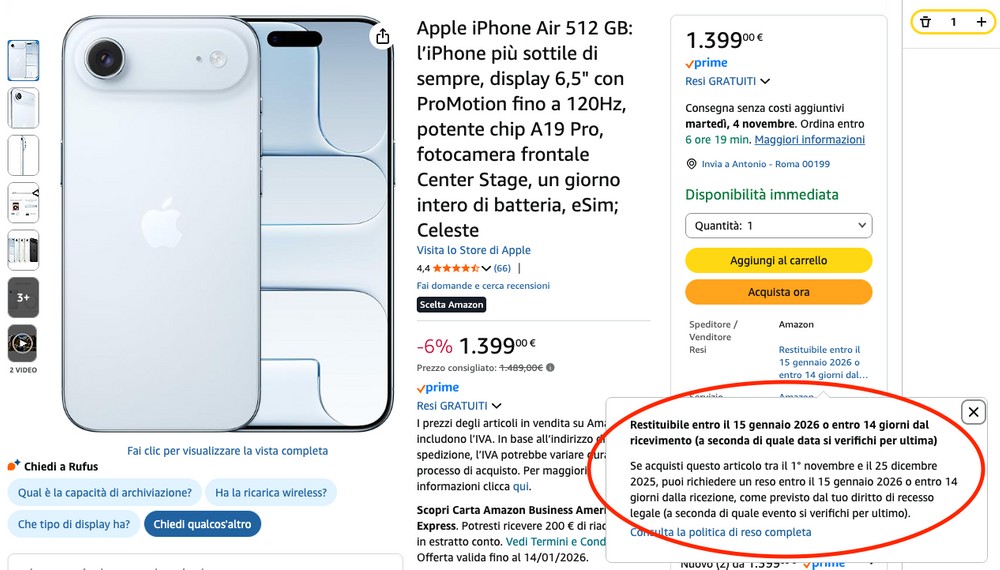
Task: Open Visita lo Store di Apple link
Action: [473, 250]
